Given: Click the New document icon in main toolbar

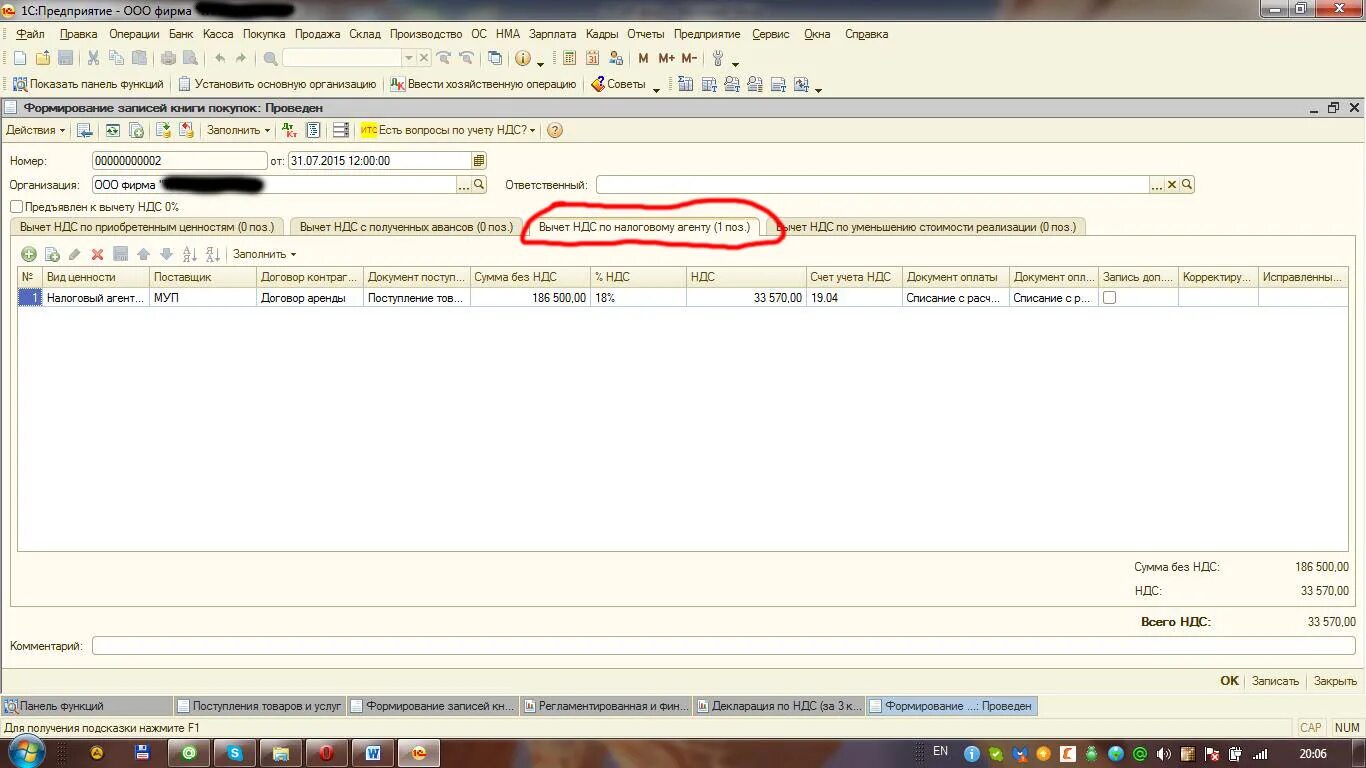Looking at the screenshot, I should click(20, 59).
